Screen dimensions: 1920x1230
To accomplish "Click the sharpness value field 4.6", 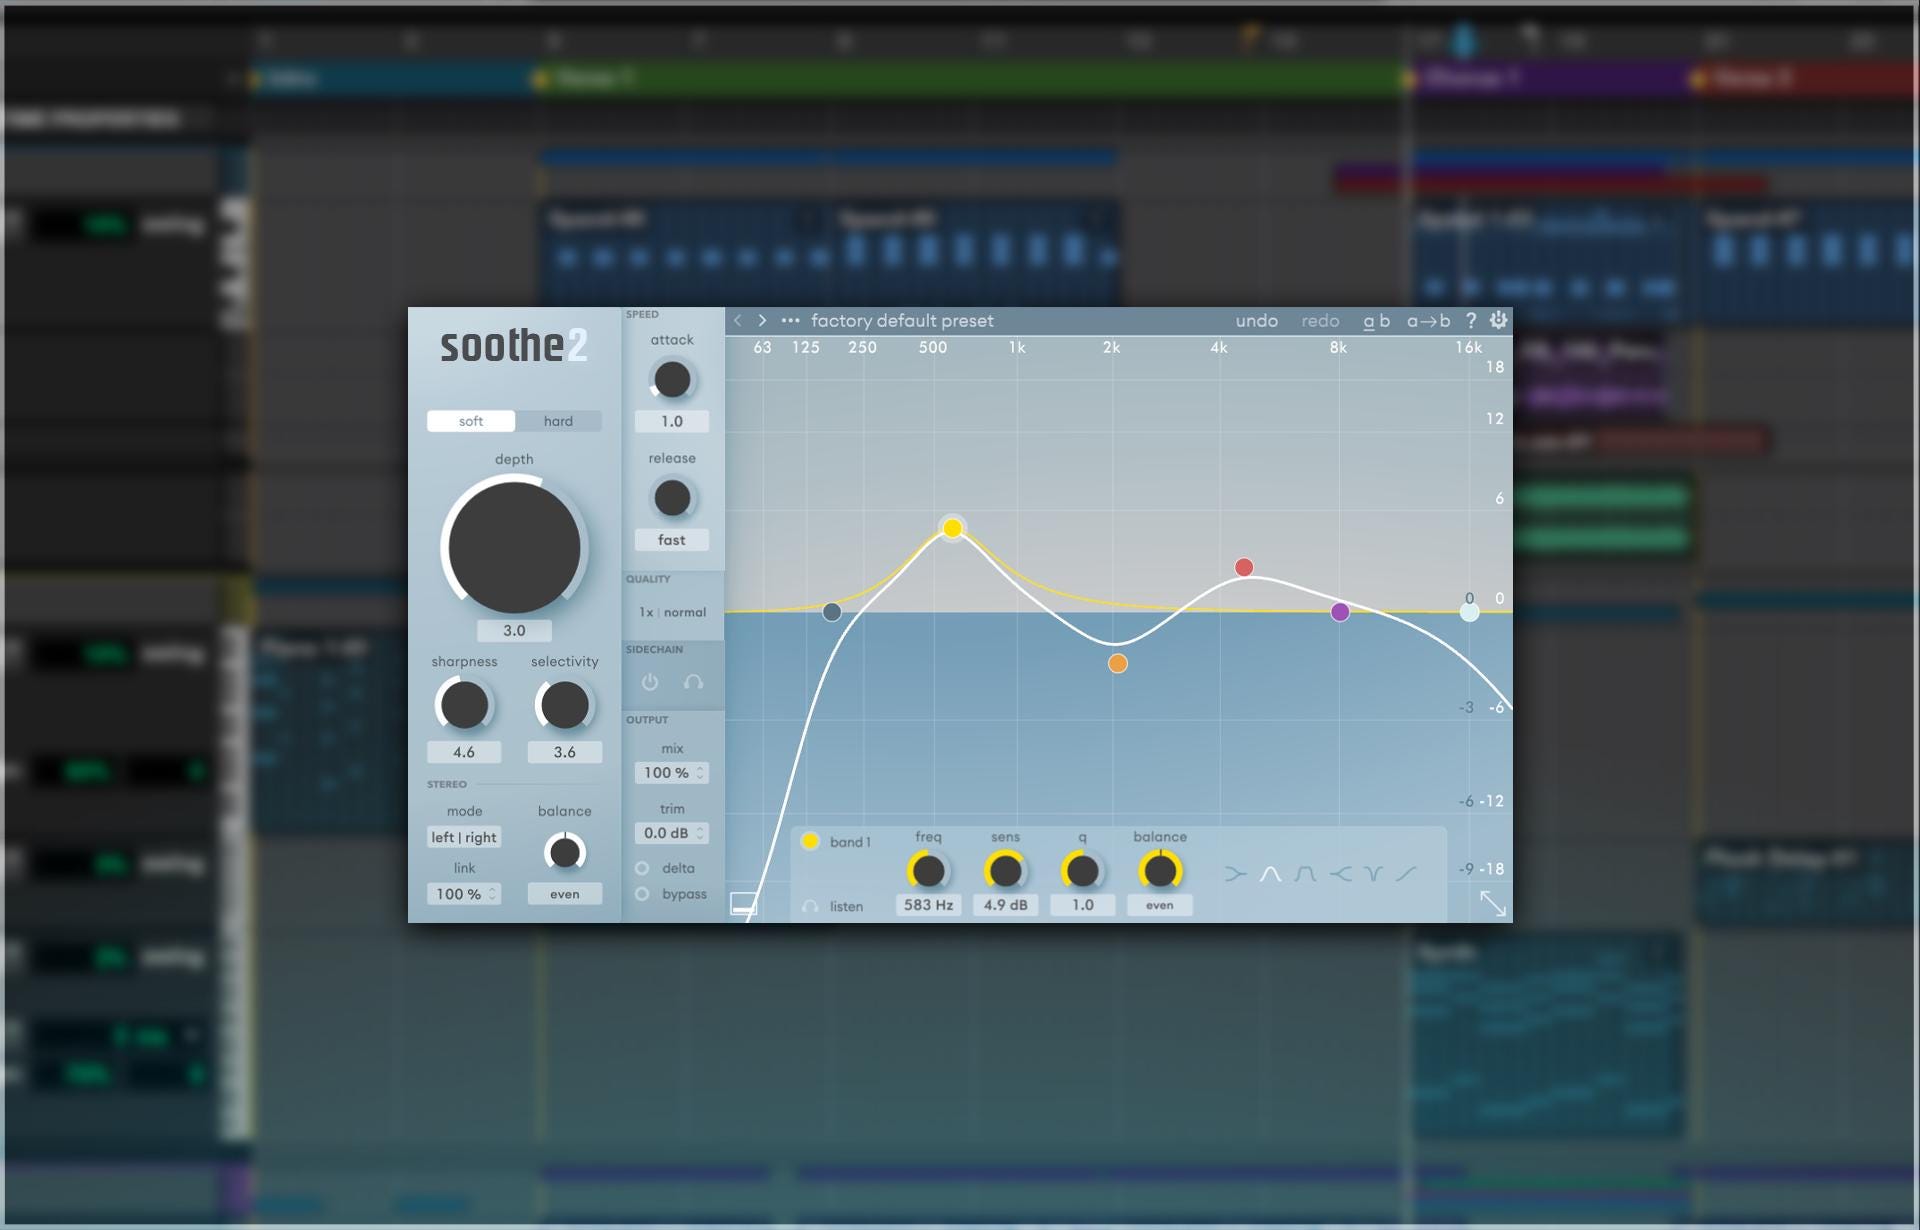I will click(464, 752).
